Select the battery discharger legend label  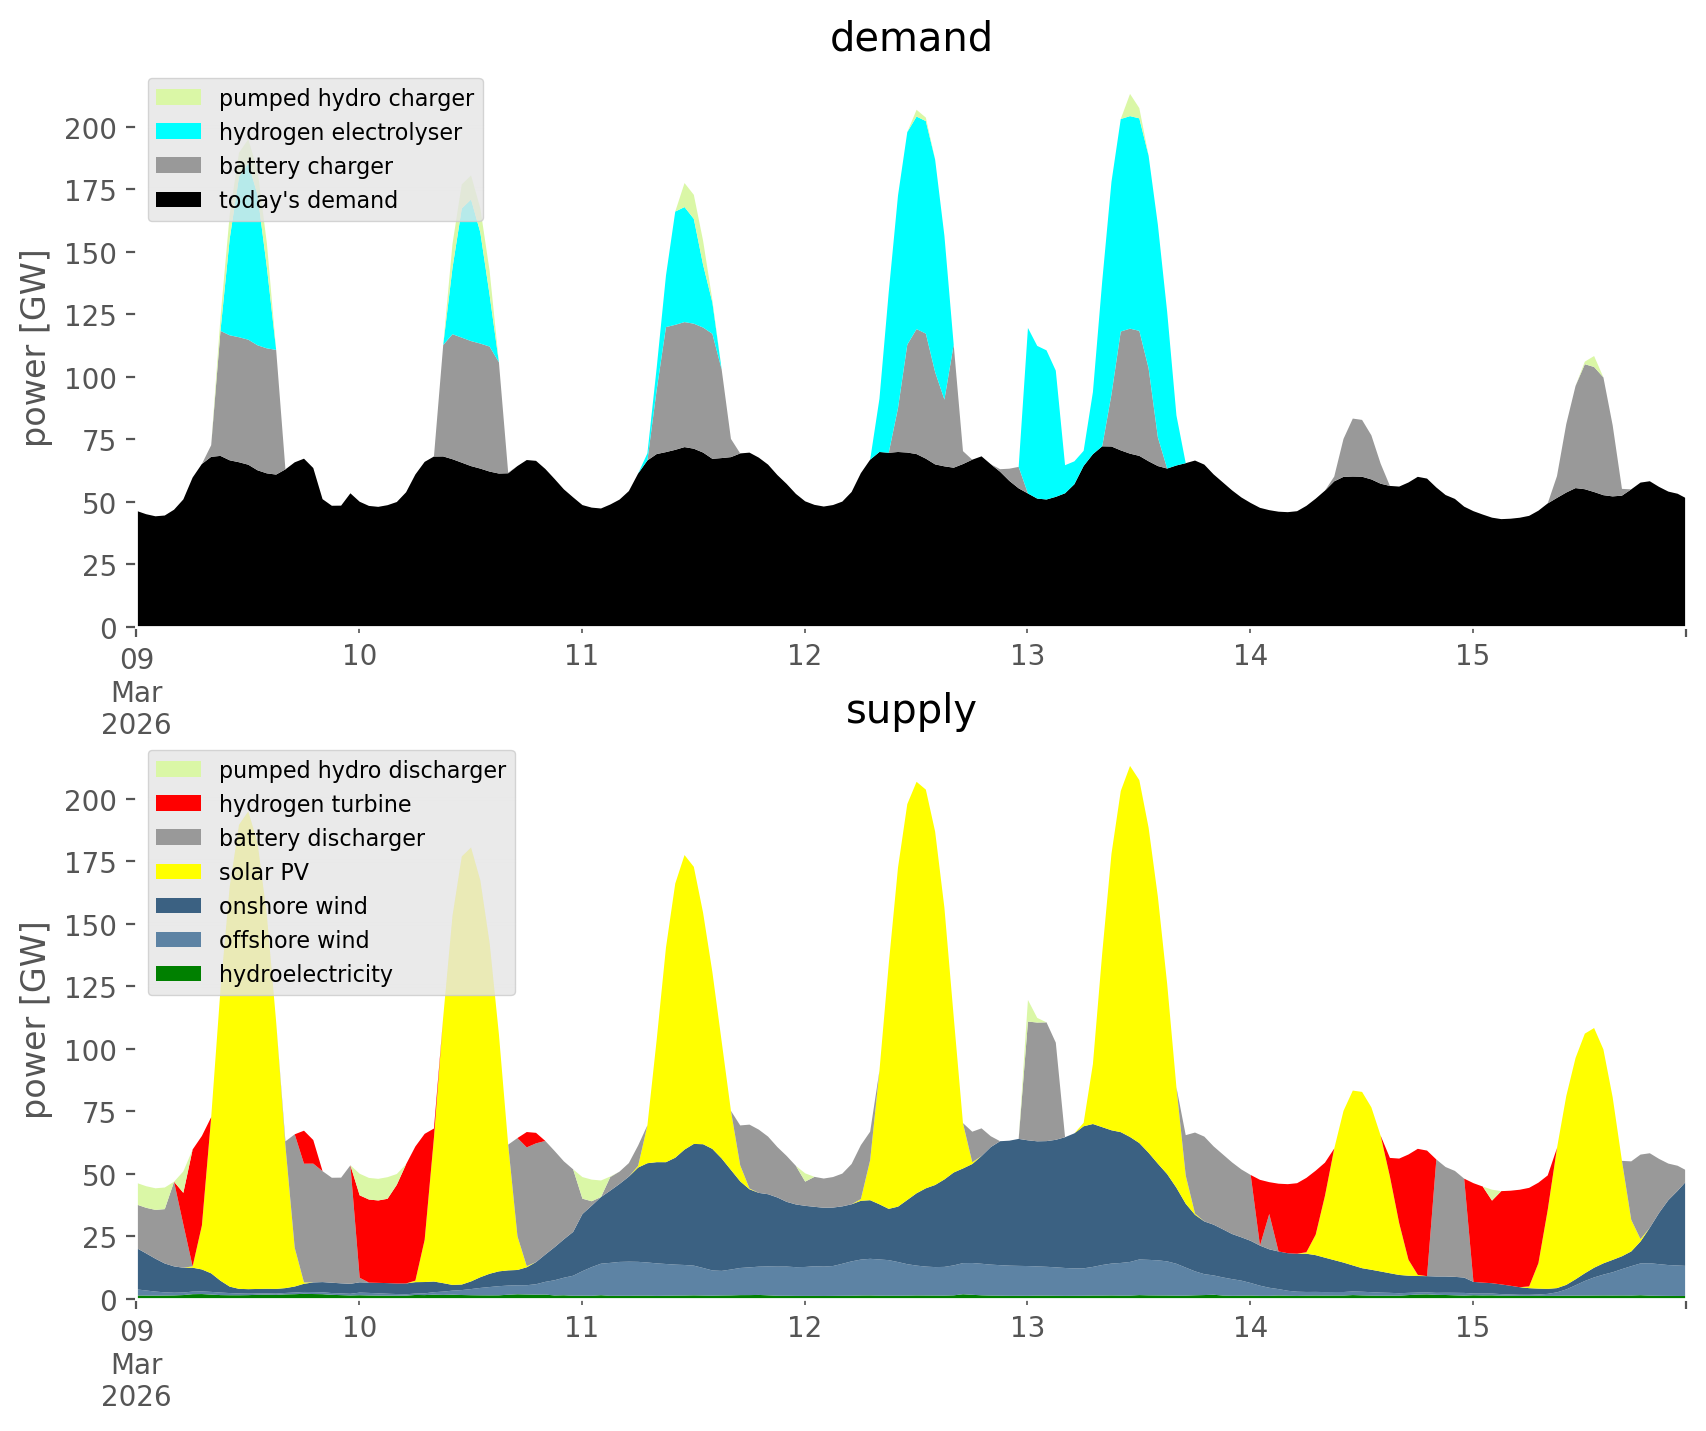tap(321, 838)
